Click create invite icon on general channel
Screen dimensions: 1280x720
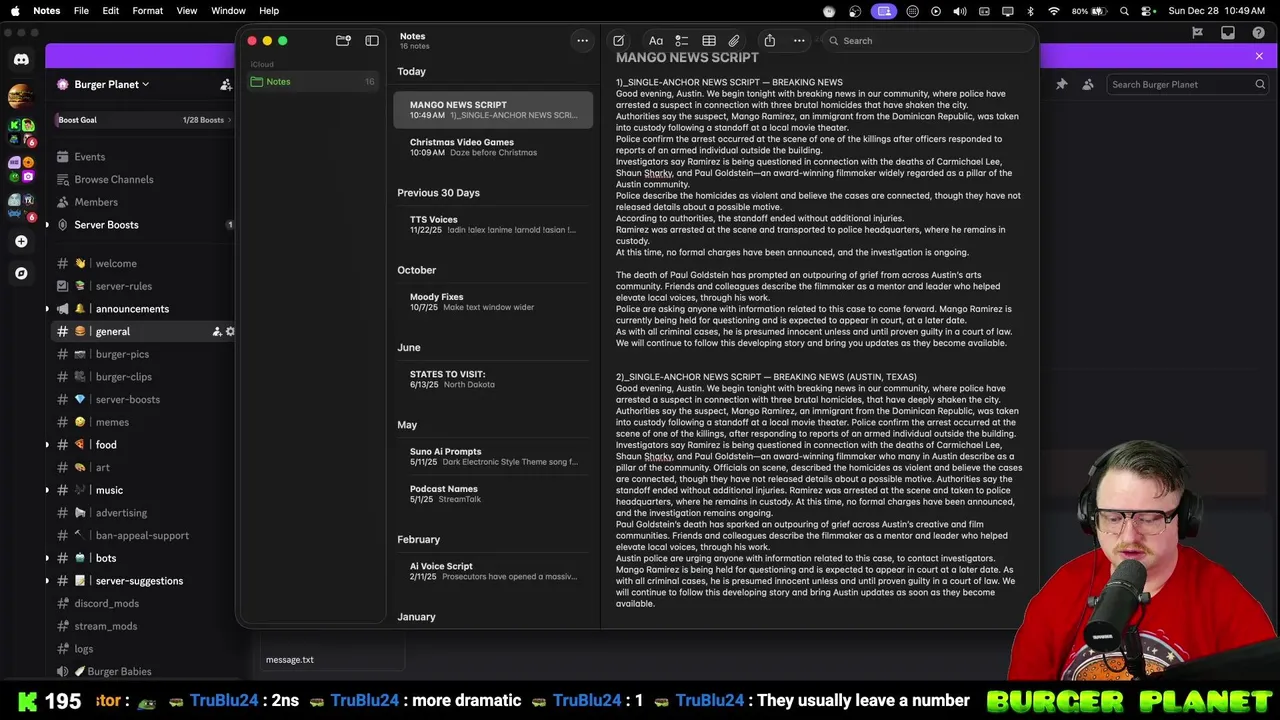coord(216,332)
